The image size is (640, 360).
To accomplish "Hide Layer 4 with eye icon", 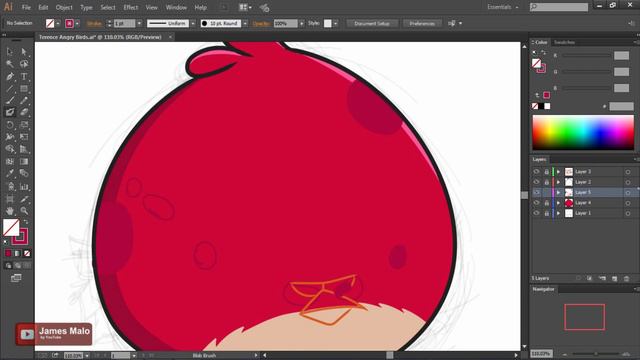I will click(536, 203).
